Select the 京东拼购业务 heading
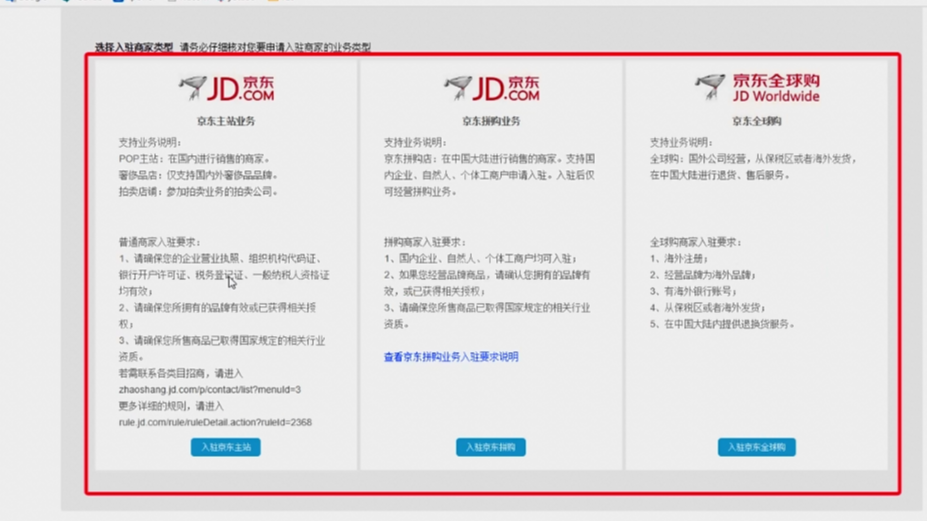 (491, 121)
